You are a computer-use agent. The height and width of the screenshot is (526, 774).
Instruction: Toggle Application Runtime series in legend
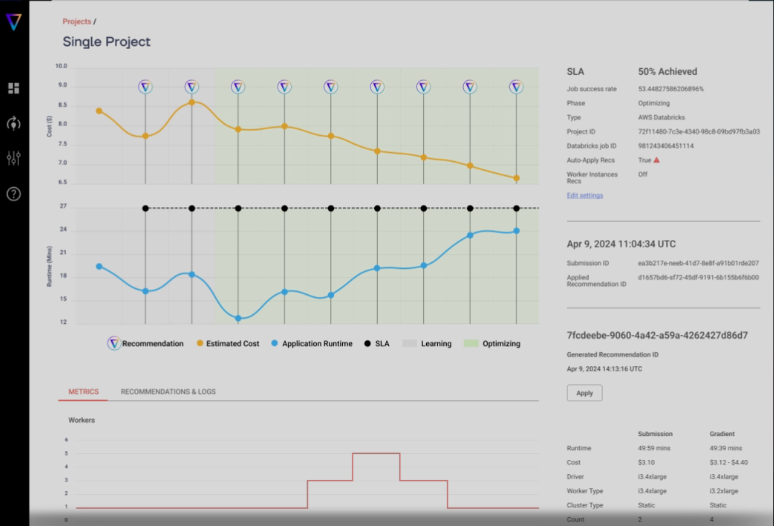(x=275, y=343)
